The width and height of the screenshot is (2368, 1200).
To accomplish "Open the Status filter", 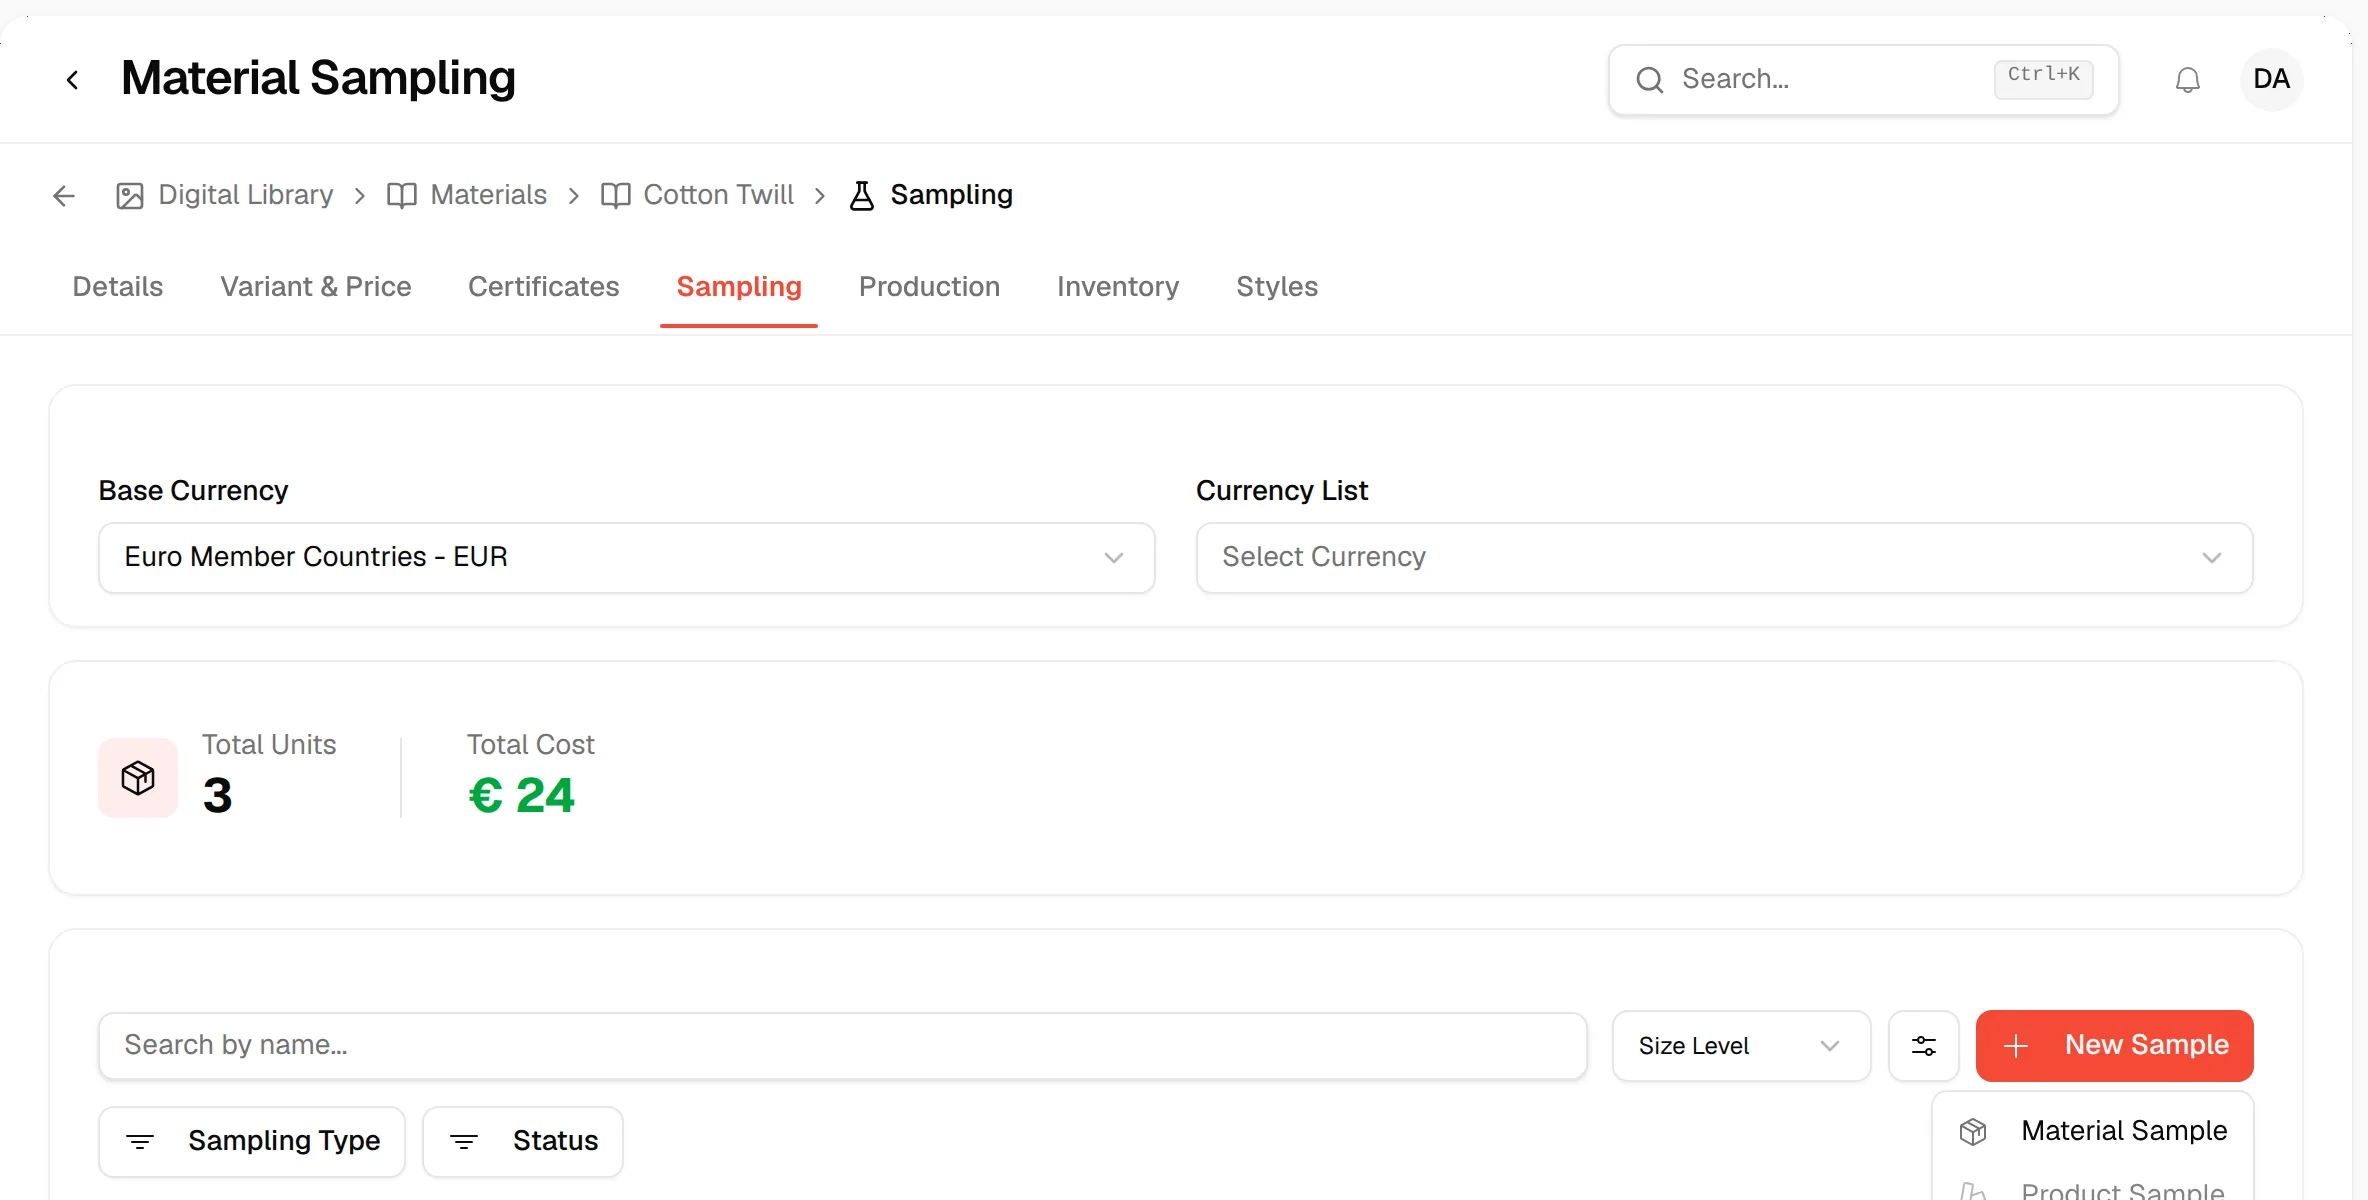I will pos(523,1141).
